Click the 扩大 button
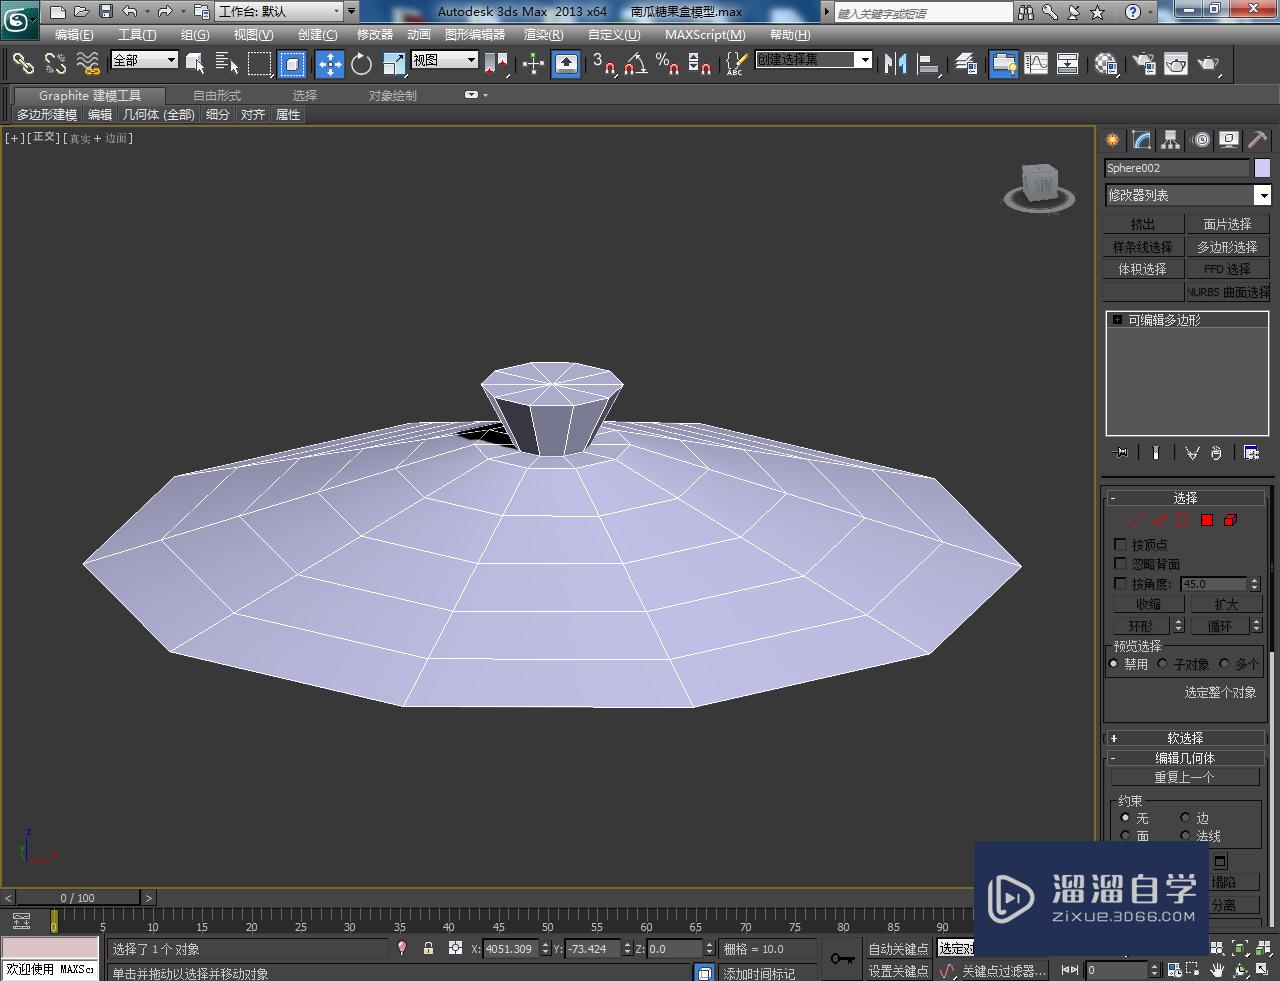The width and height of the screenshot is (1280, 981). click(x=1226, y=604)
